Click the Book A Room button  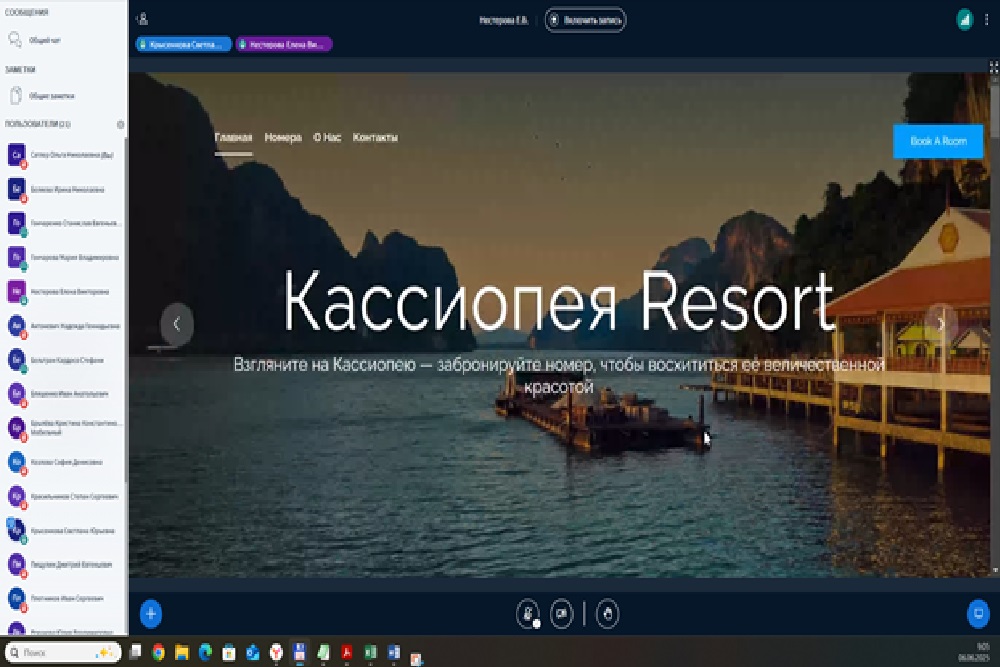tap(937, 141)
